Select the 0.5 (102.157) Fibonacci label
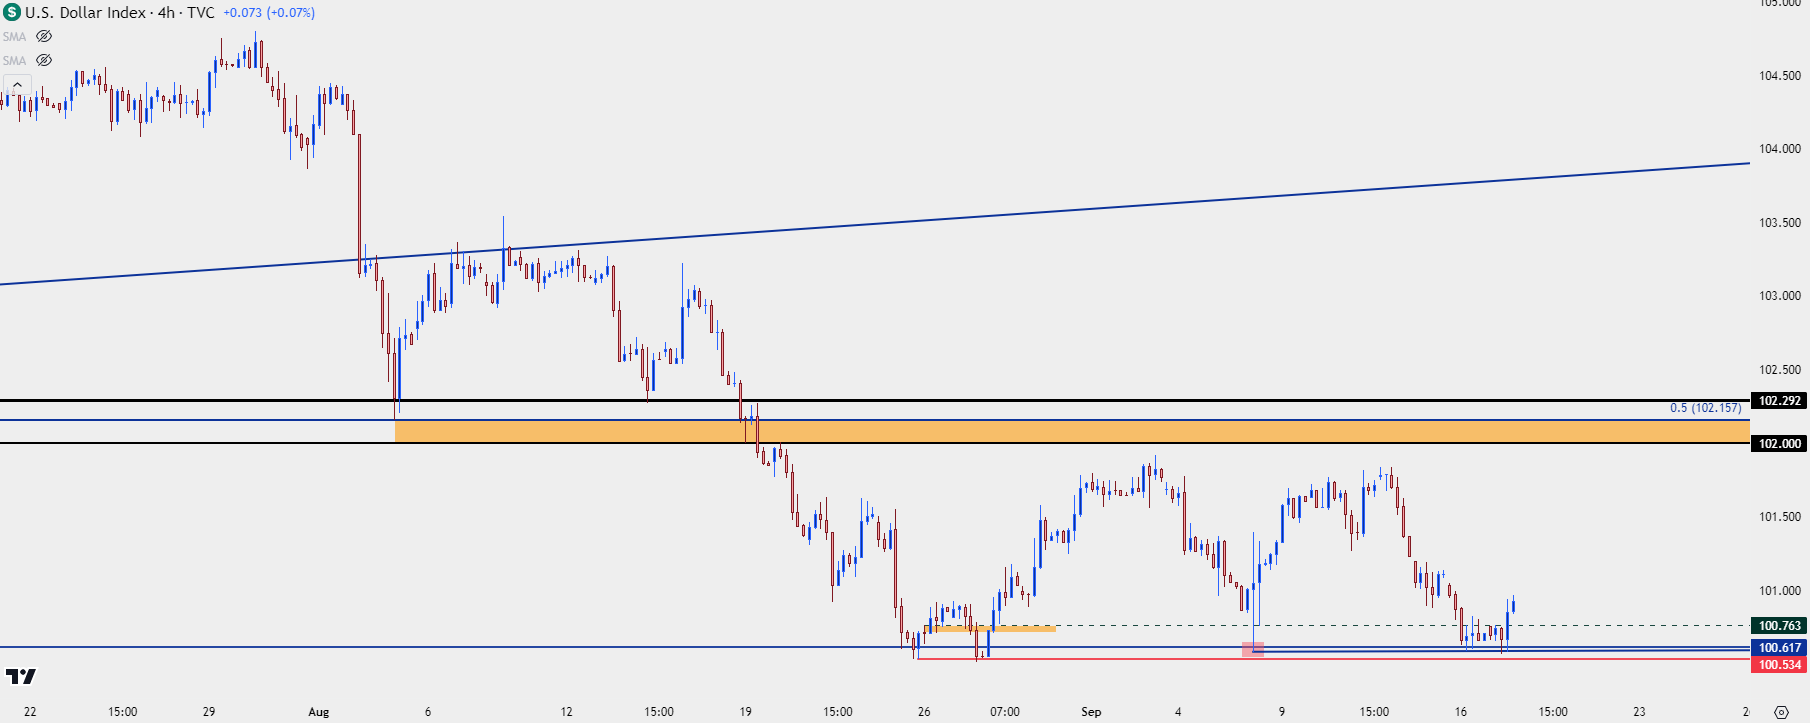This screenshot has width=1810, height=723. pos(1705,408)
